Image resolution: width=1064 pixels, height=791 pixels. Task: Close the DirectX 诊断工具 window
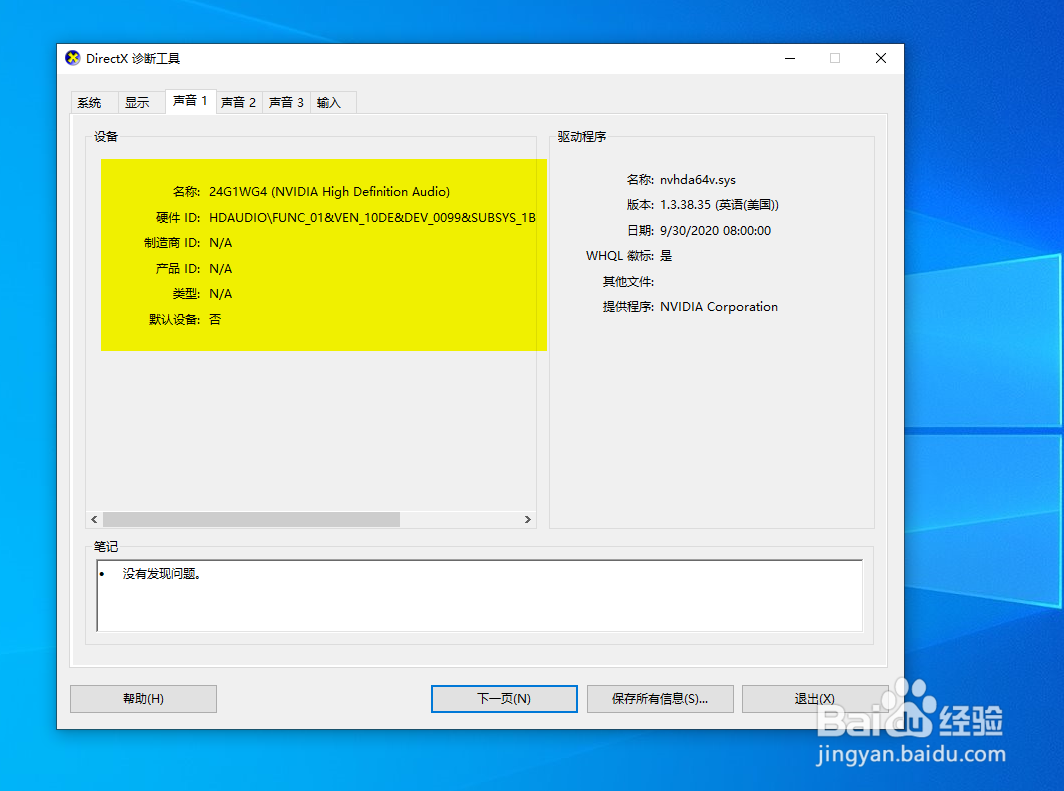[881, 58]
